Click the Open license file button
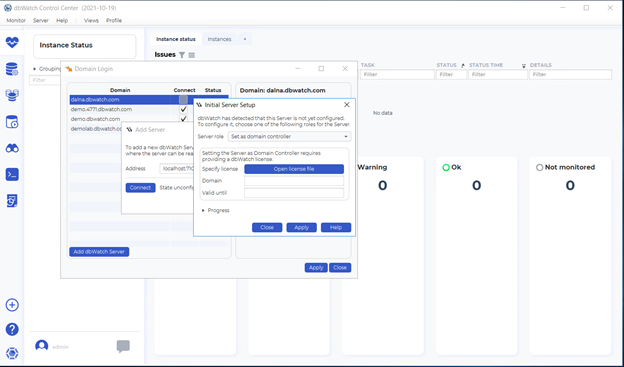Image resolution: width=624 pixels, height=367 pixels. click(x=294, y=169)
